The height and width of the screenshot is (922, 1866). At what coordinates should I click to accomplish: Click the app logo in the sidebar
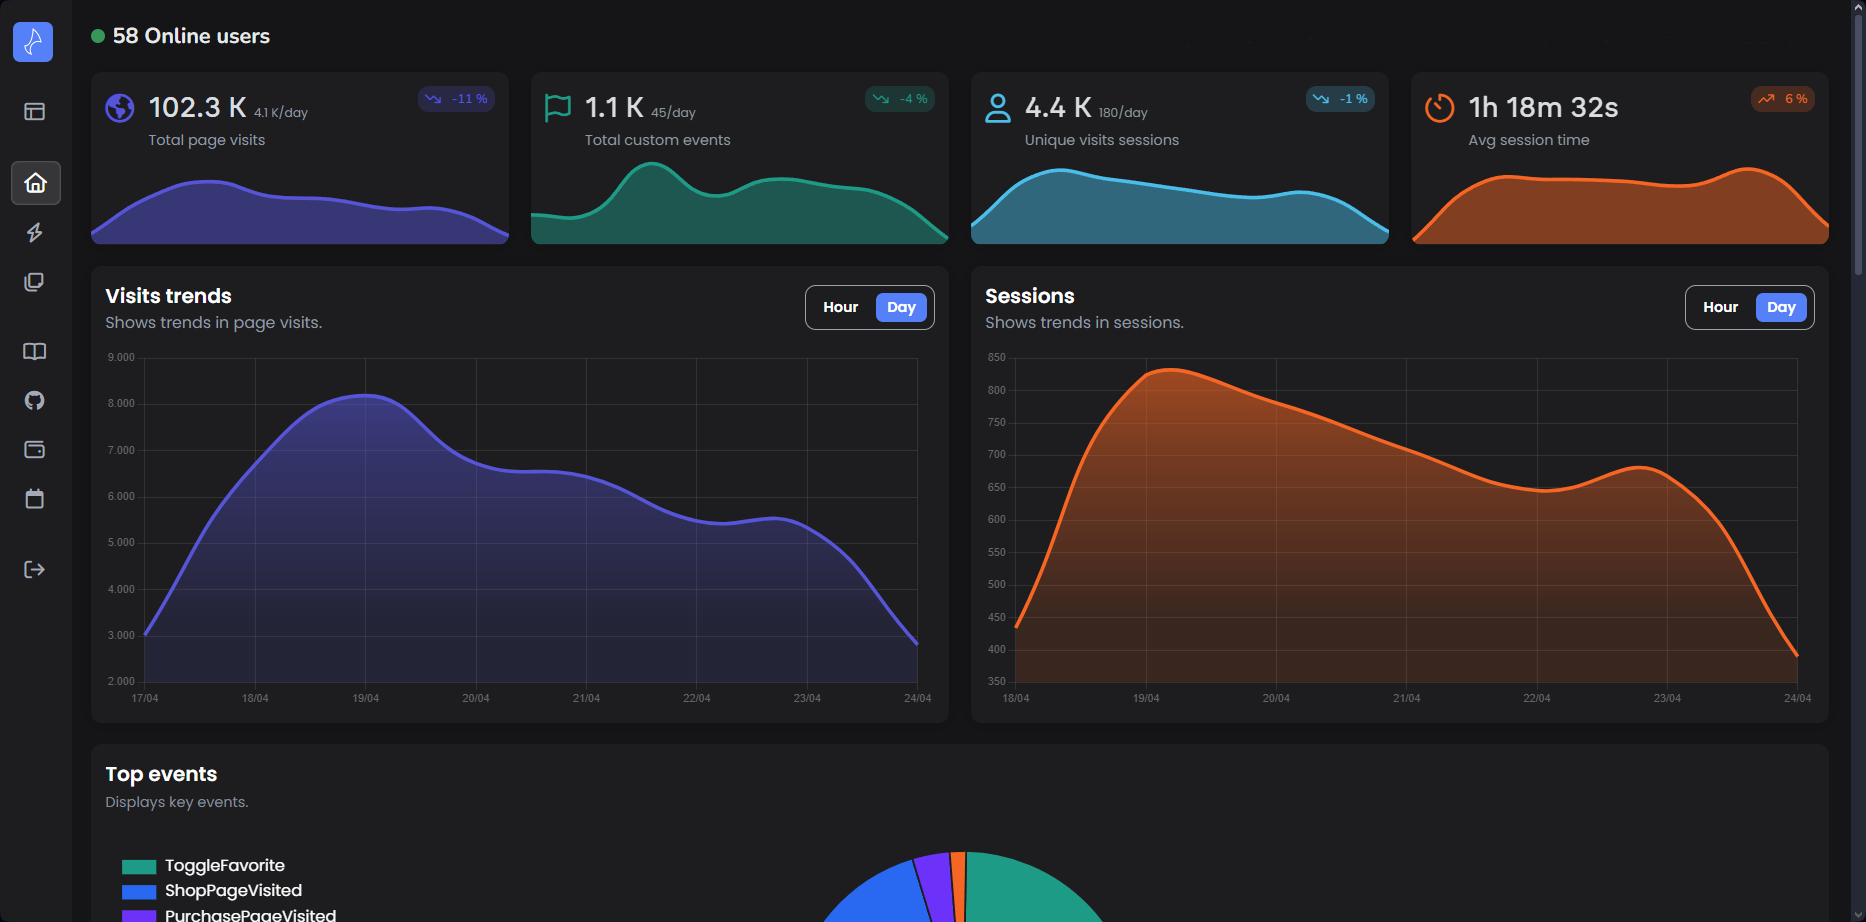[x=33, y=42]
